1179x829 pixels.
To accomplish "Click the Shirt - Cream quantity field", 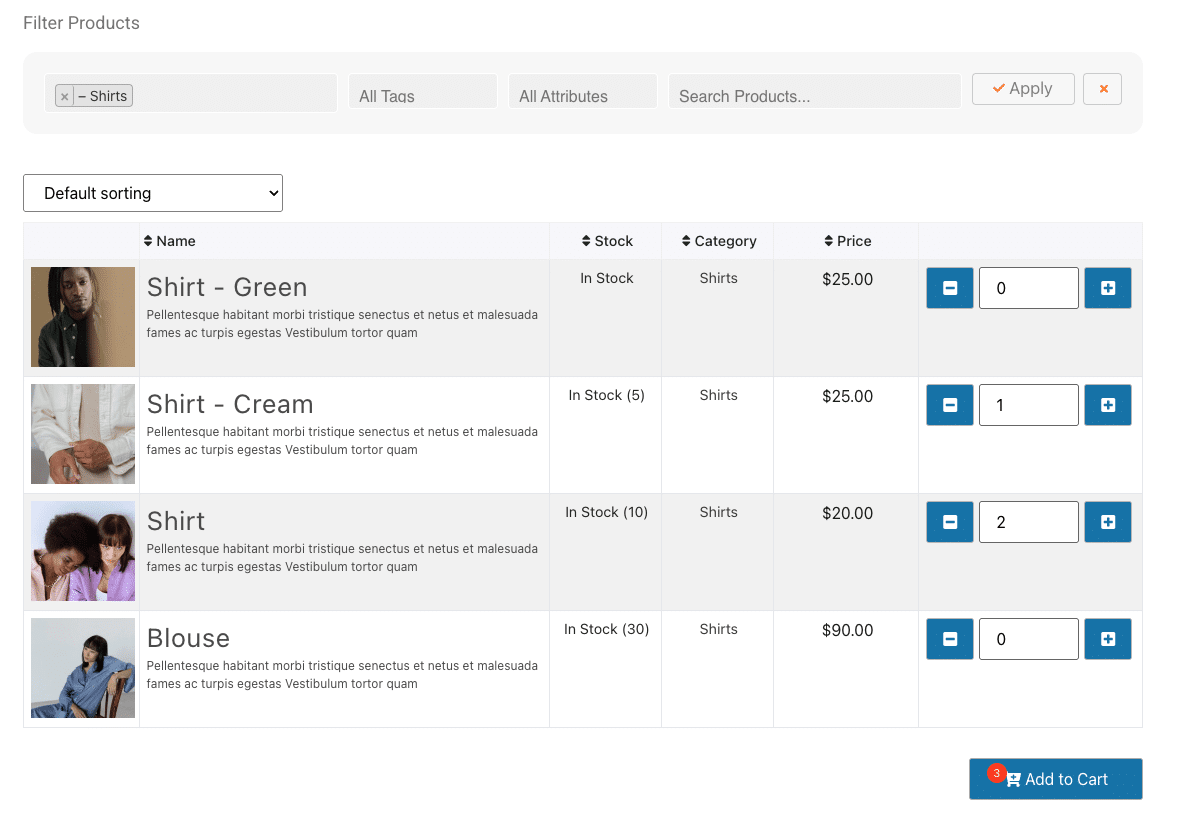I will coord(1028,405).
